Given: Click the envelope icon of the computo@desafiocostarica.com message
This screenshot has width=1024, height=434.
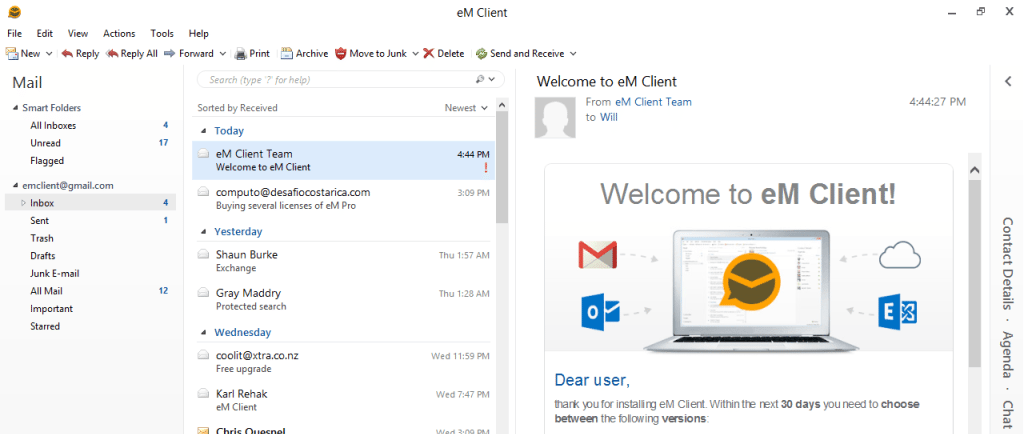Looking at the screenshot, I should [203, 192].
